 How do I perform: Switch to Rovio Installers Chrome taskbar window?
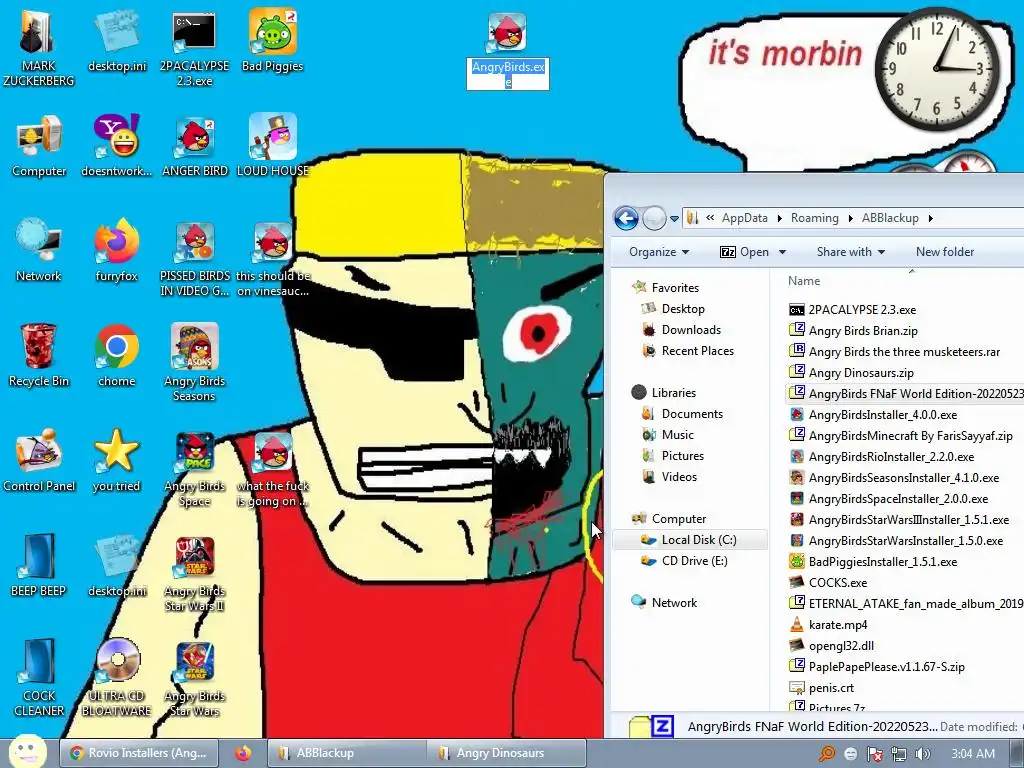(x=139, y=753)
